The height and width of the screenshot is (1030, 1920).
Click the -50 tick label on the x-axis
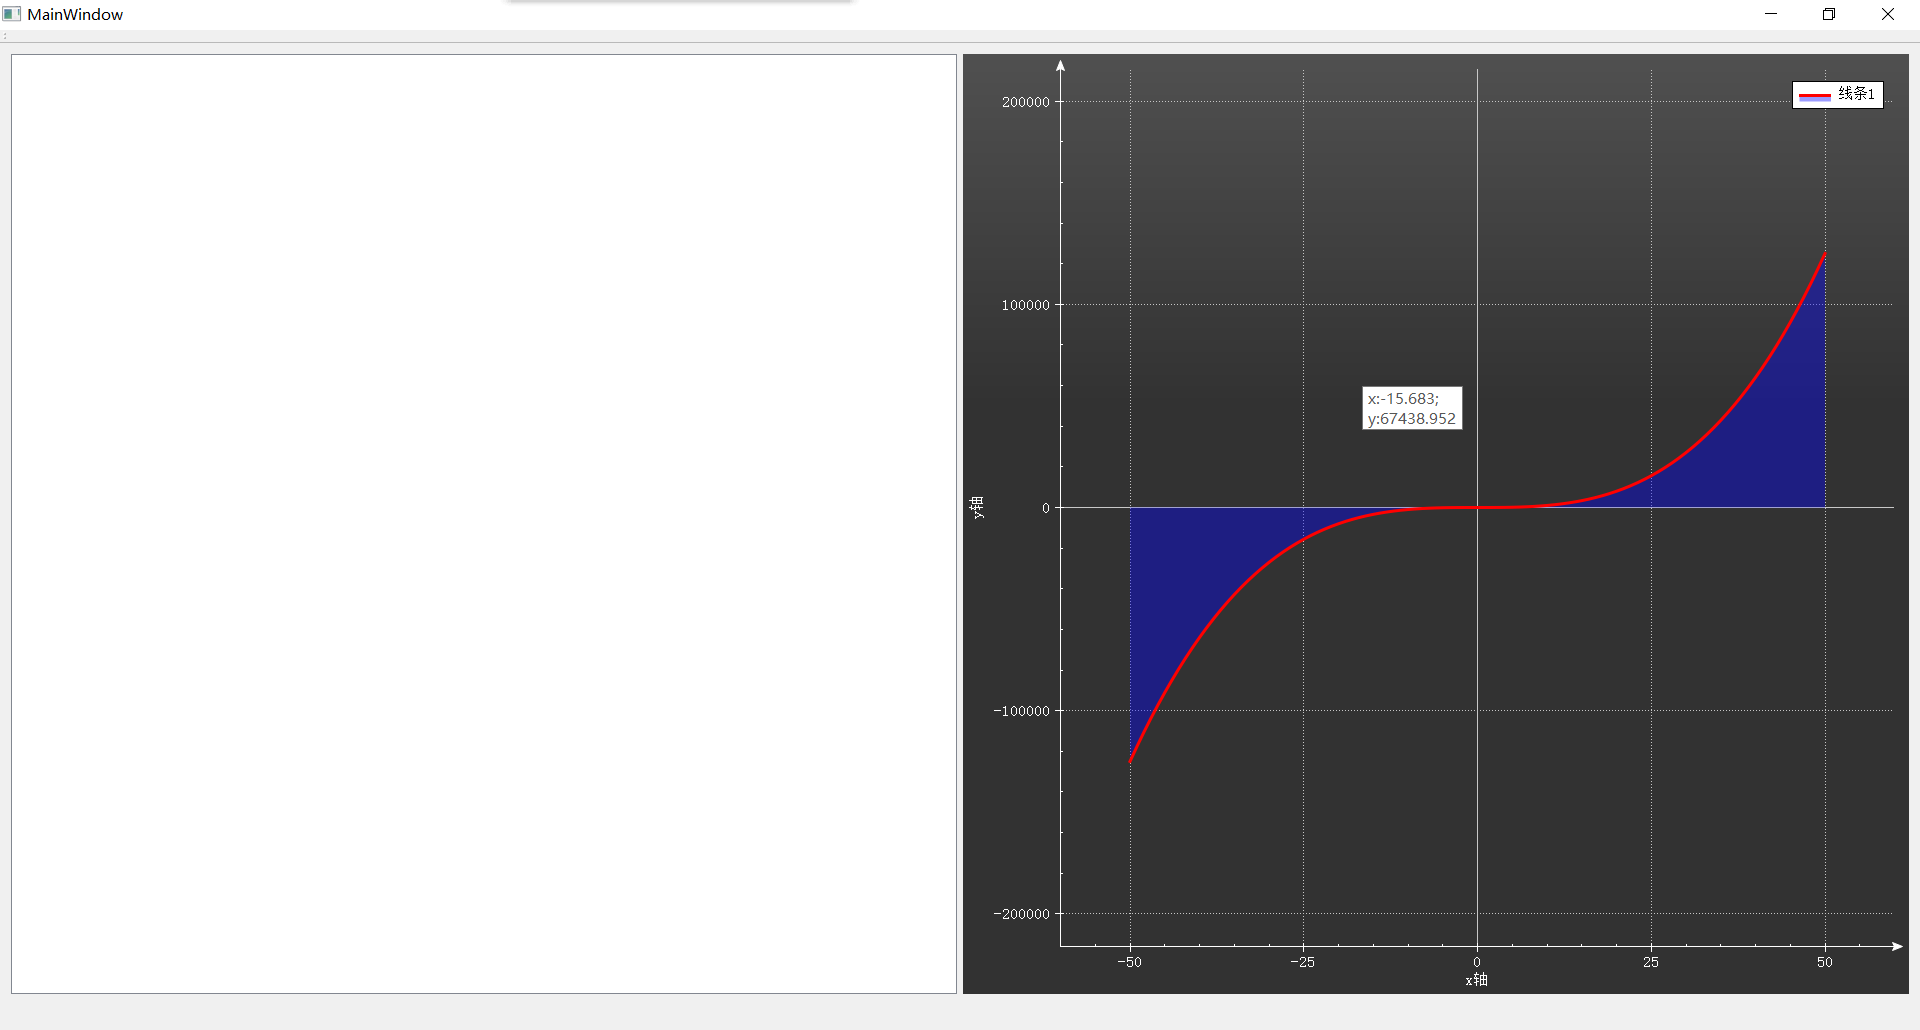point(1129,962)
